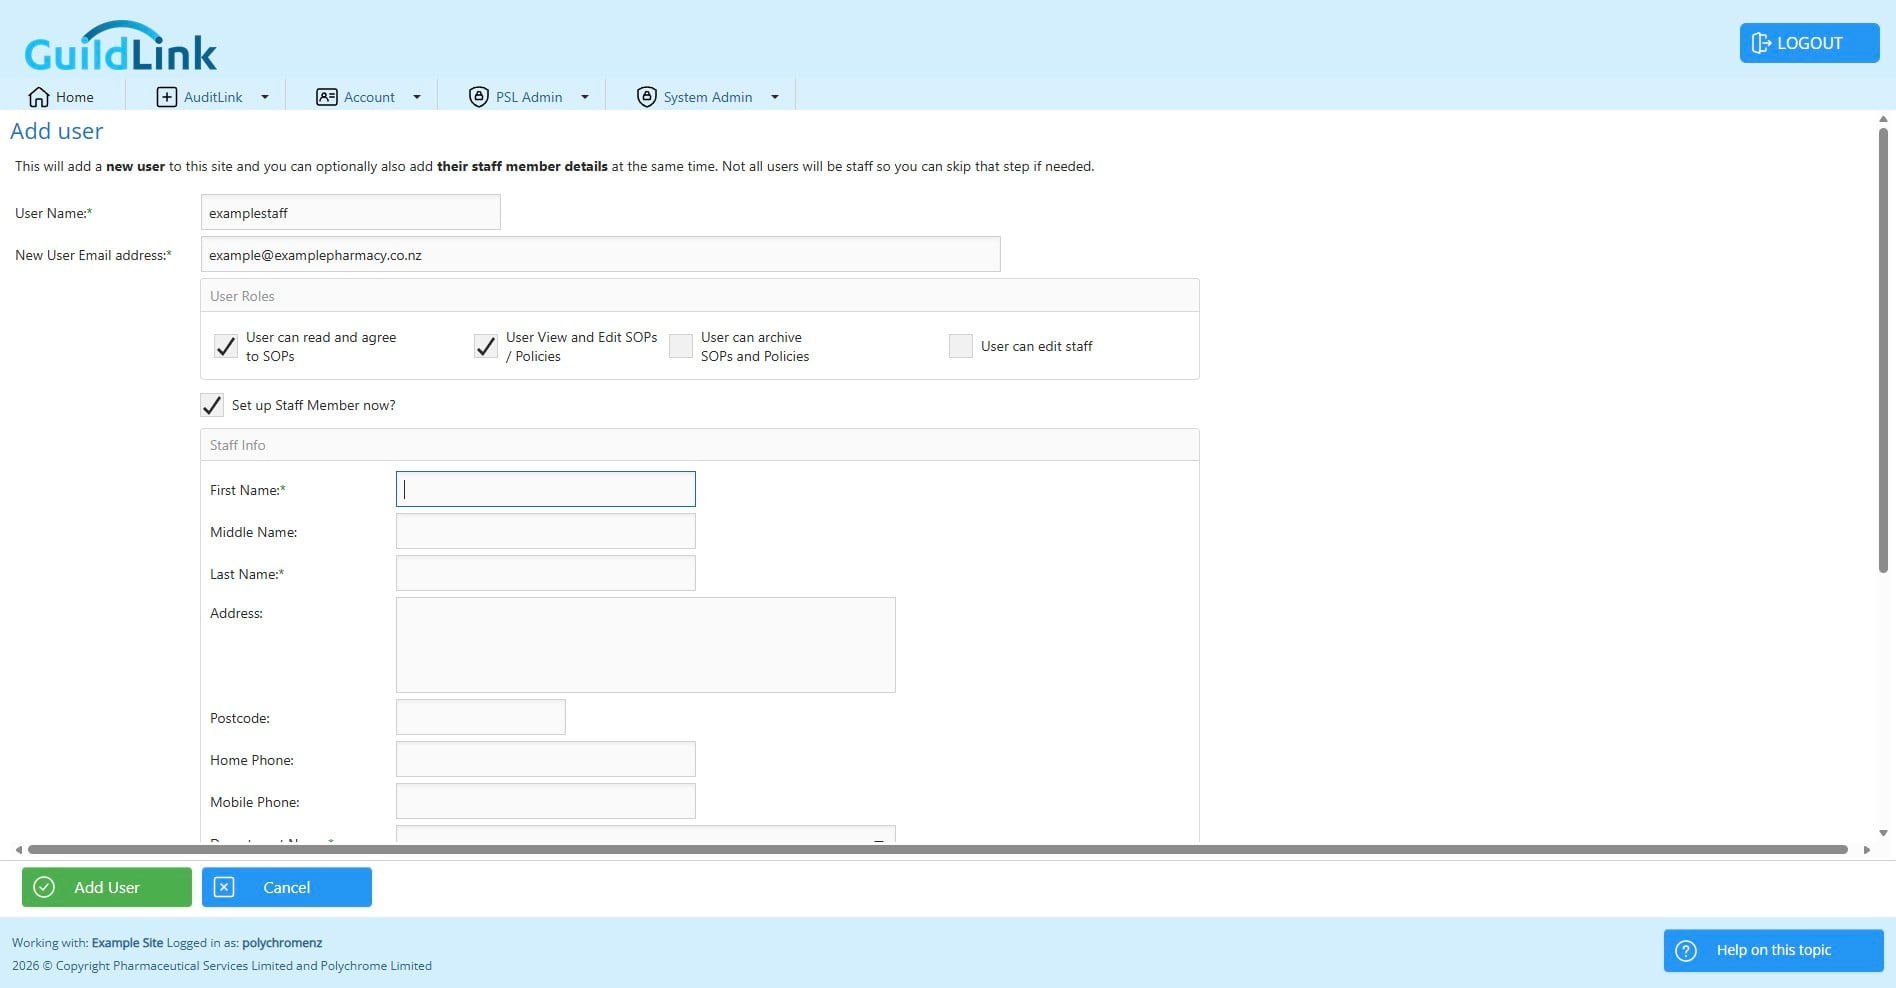Click the Cancel X icon
Viewport: 1896px width, 988px height.
click(x=224, y=887)
